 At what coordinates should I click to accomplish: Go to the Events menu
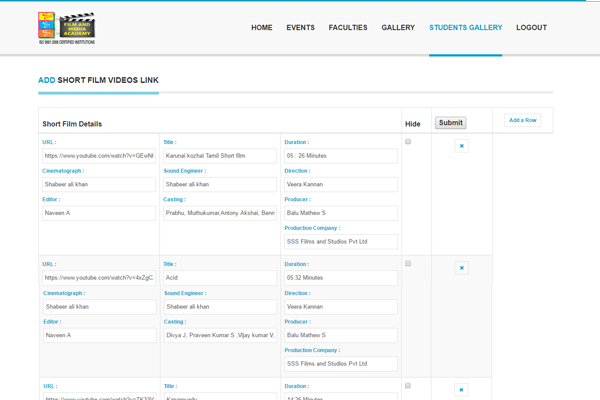(x=300, y=28)
